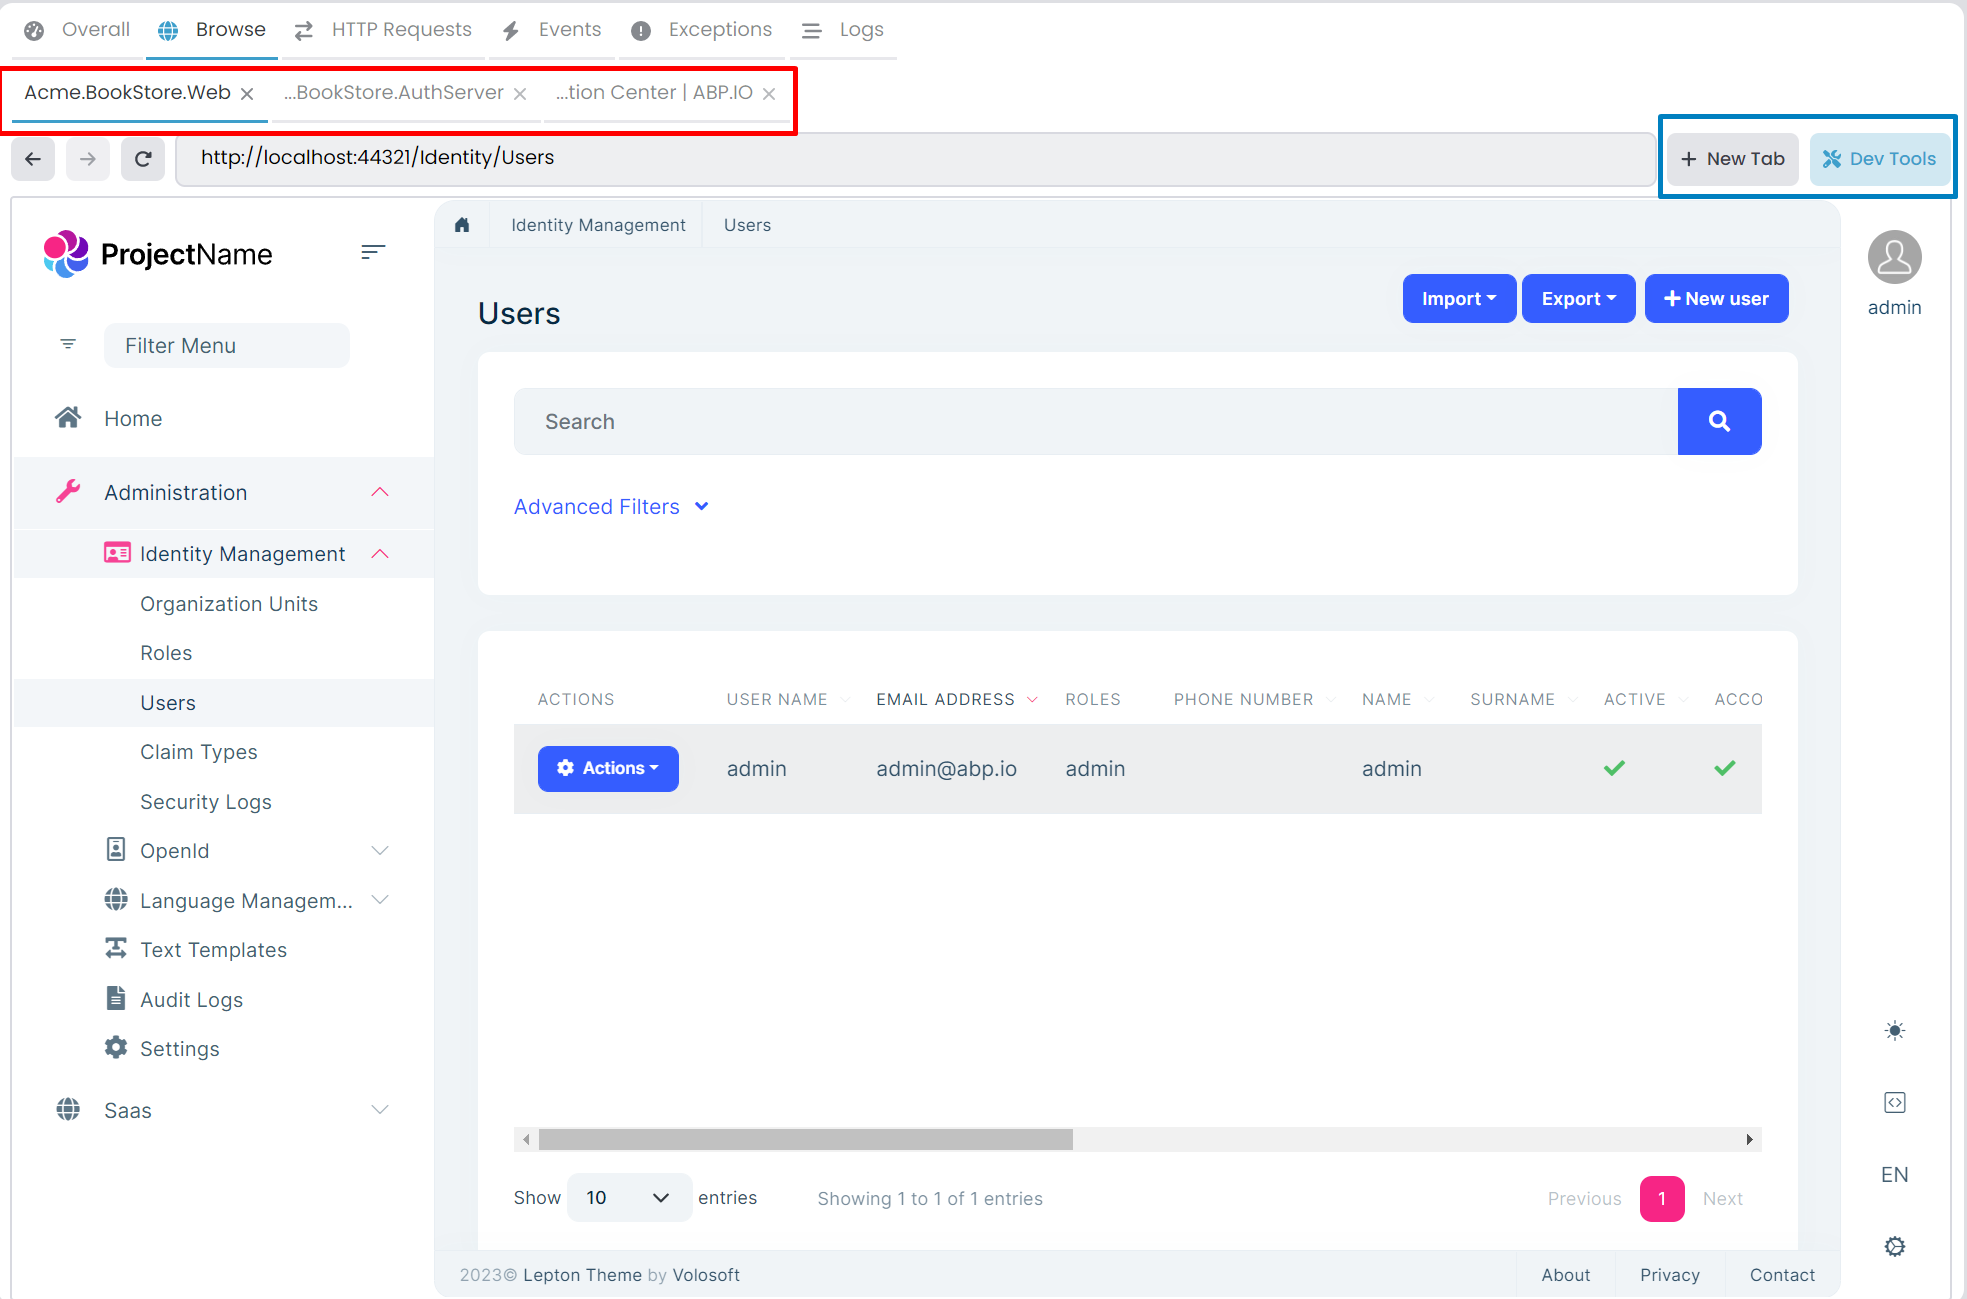Screen dimensions: 1967x1299
Task: Click the home breadcrumb icon
Action: 462,225
